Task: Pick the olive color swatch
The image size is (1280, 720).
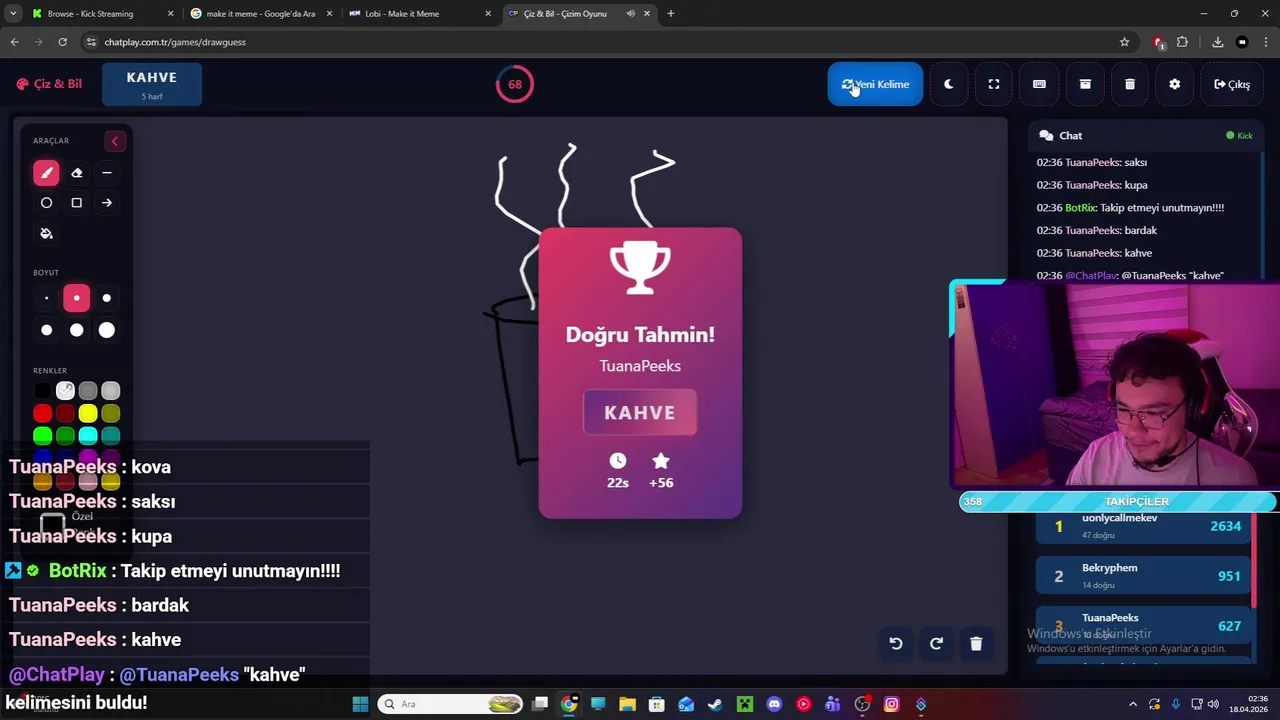Action: [x=110, y=413]
